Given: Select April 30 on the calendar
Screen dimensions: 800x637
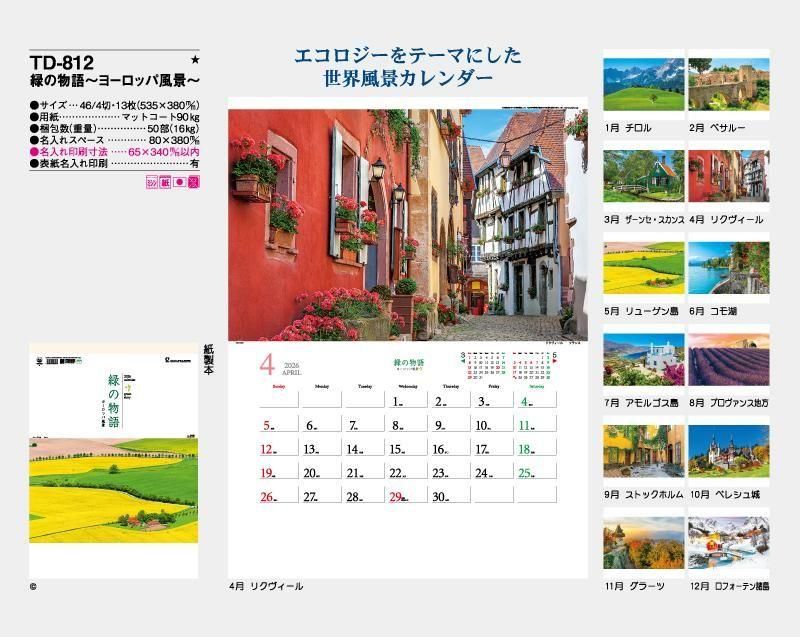Looking at the screenshot, I should [x=451, y=496].
